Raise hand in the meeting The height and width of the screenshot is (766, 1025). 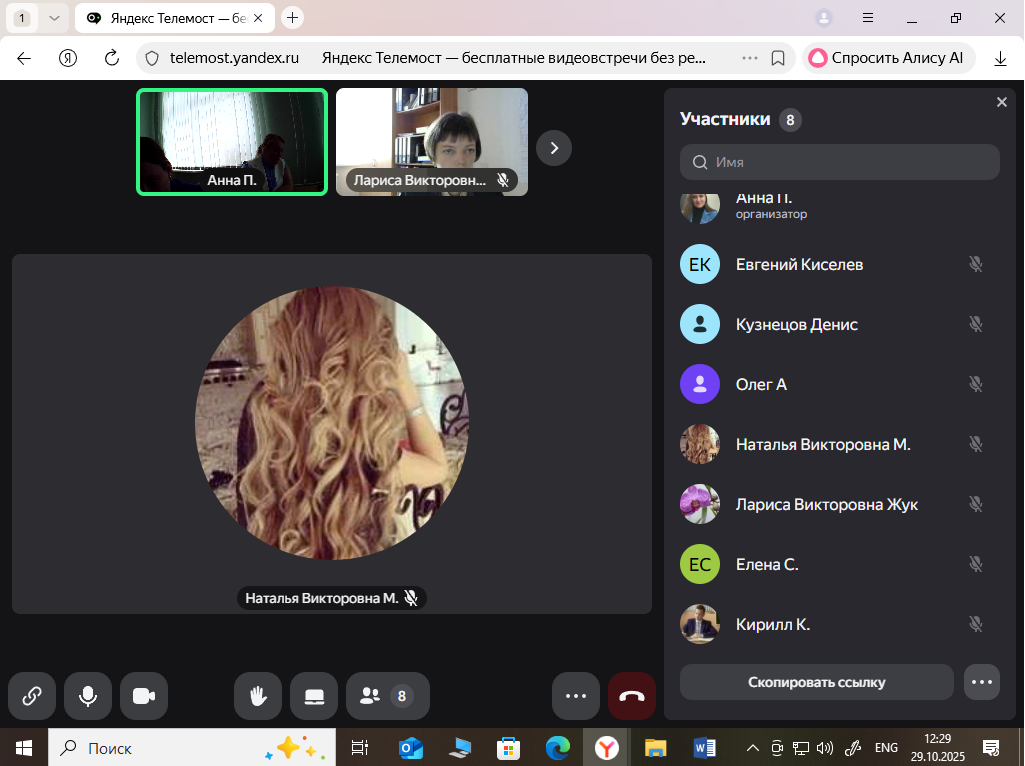258,696
